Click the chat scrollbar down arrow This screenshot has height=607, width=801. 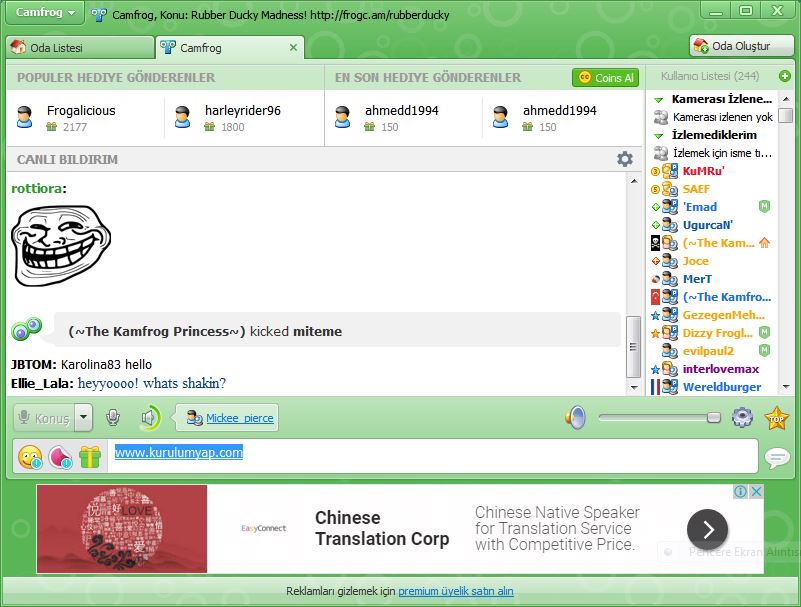633,387
